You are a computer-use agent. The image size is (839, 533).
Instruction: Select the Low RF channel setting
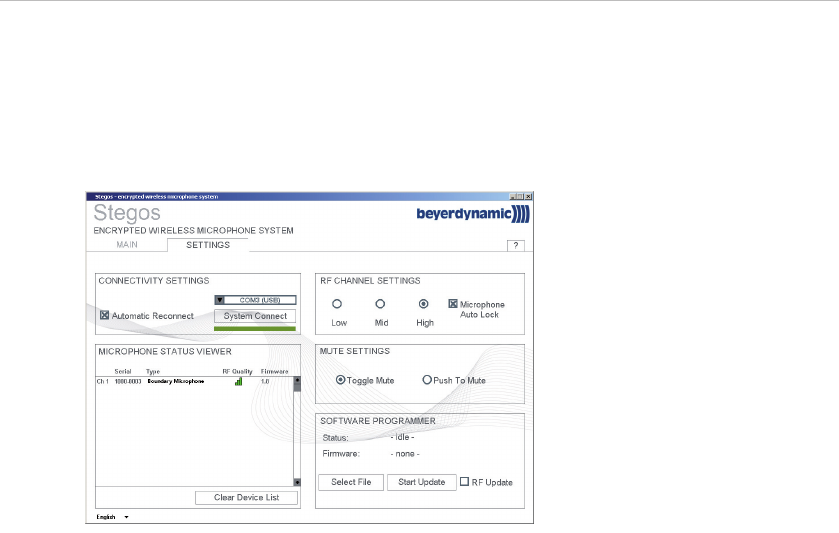coord(337,304)
